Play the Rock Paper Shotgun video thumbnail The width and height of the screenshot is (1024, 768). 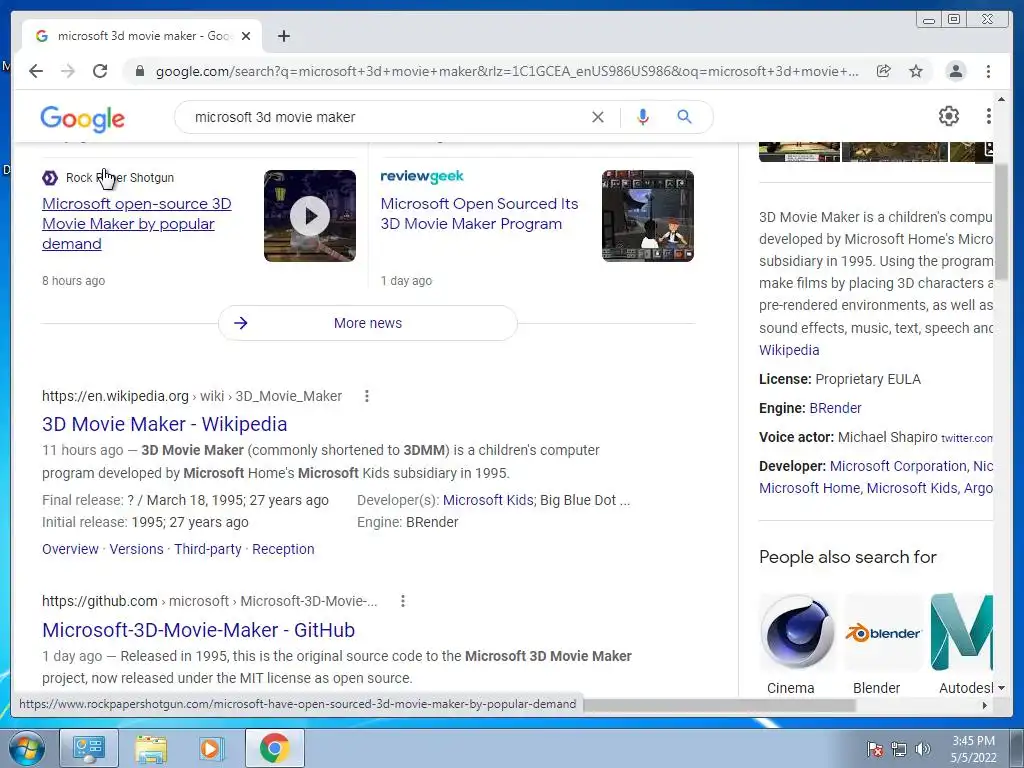click(310, 216)
